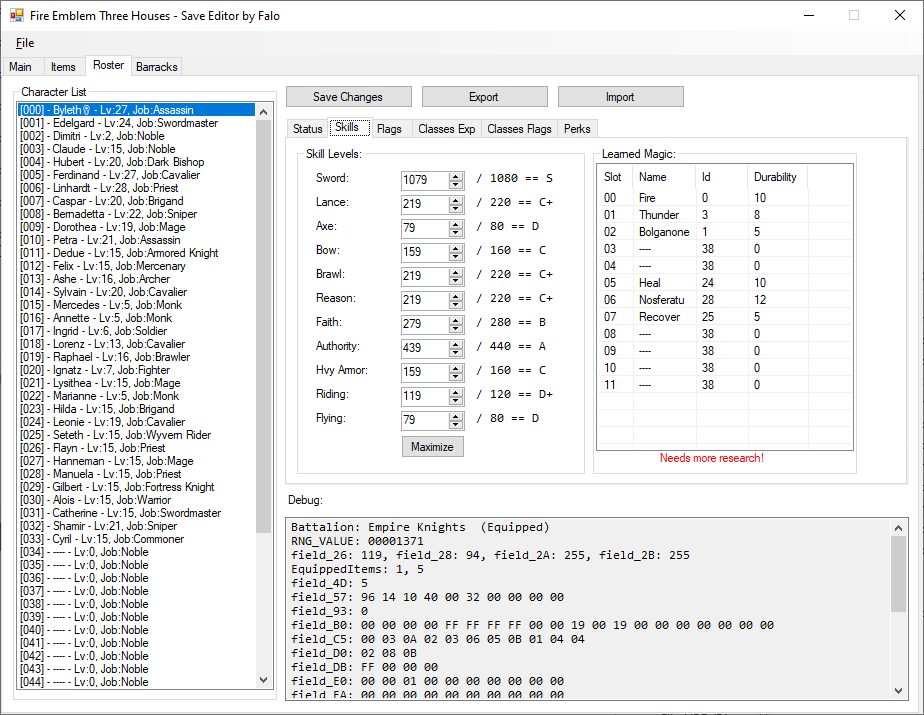The image size is (924, 715).
Task: Click the character list scroll-down arrow
Action: (263, 680)
